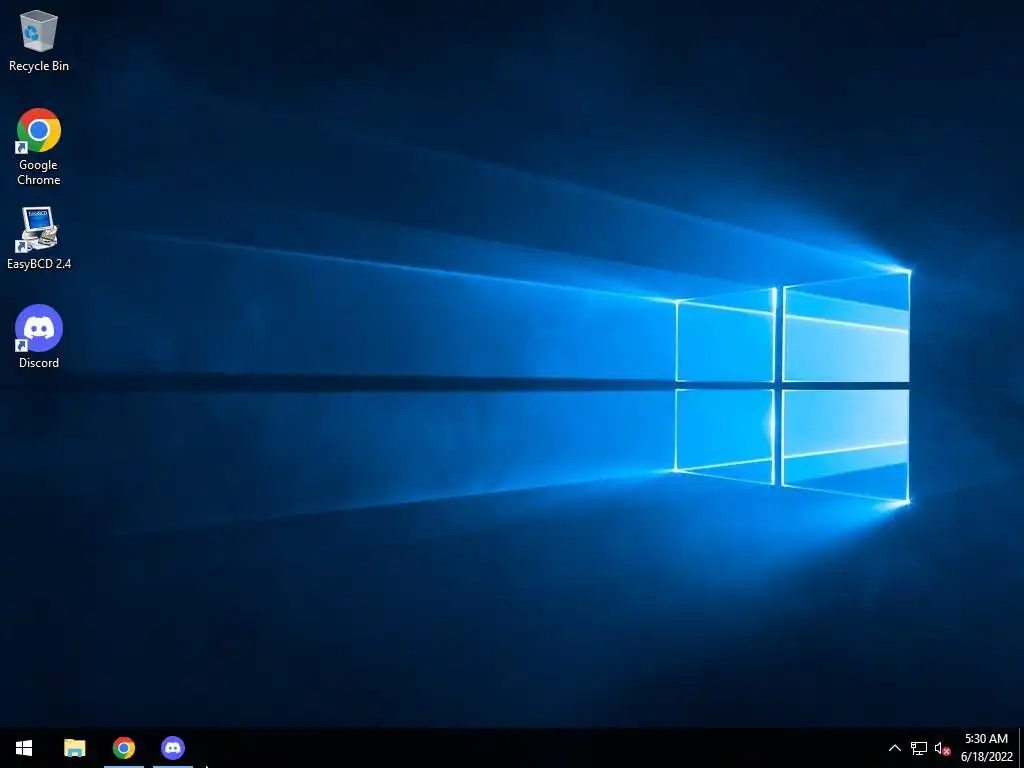Open the muted volume tray icon
Viewport: 1024px width, 768px height.
942,748
